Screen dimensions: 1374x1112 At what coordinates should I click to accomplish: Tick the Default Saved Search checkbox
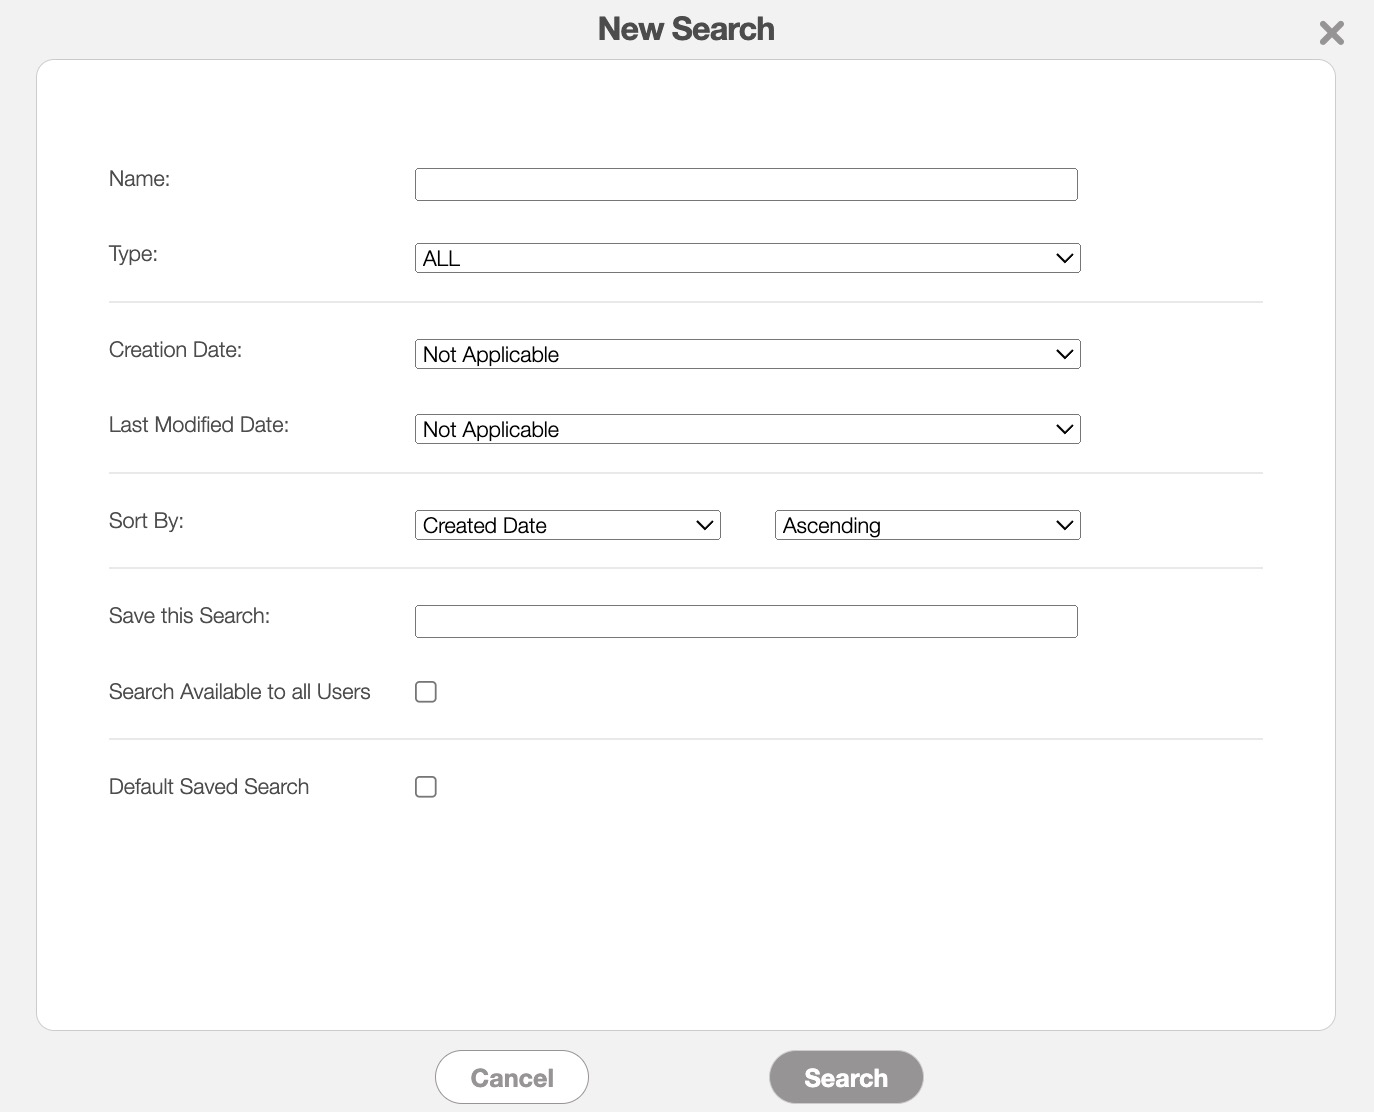426,787
